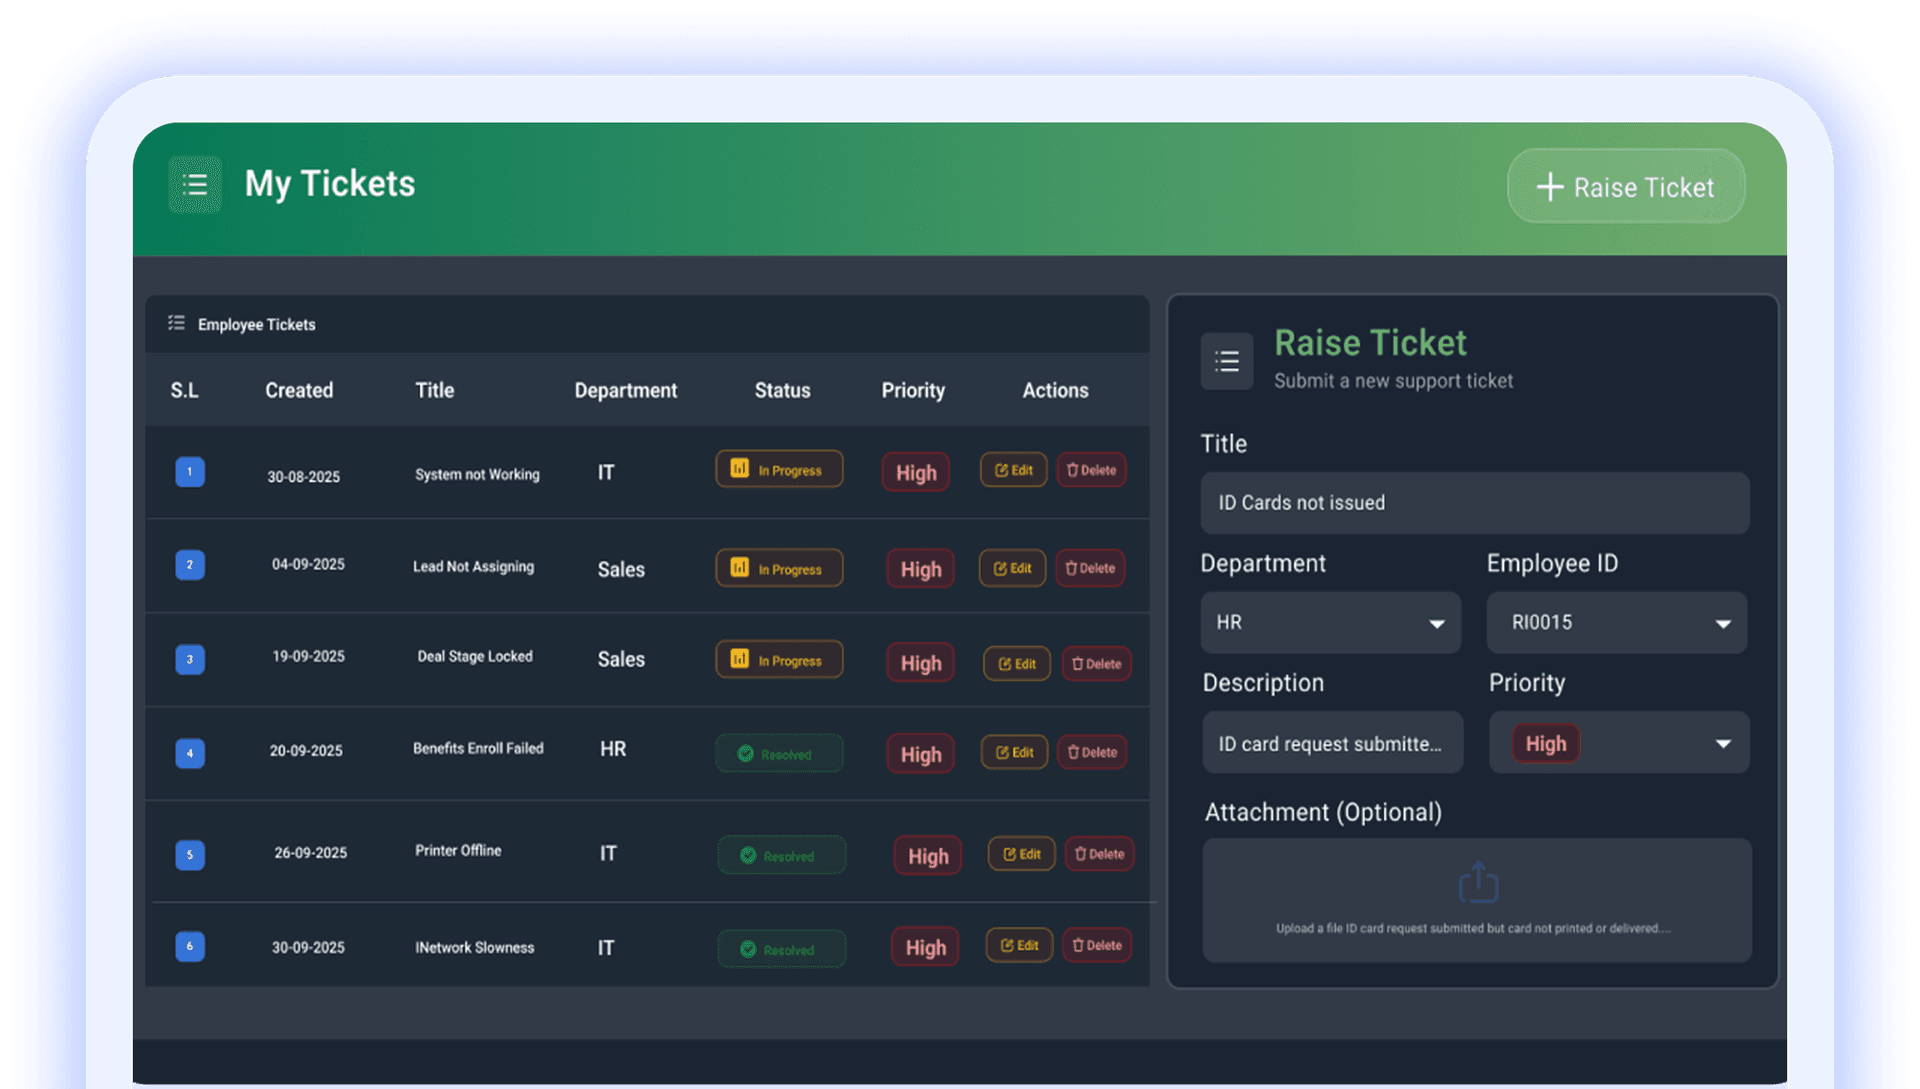
Task: Click the upload icon in the Attachment area
Action: (x=1478, y=881)
